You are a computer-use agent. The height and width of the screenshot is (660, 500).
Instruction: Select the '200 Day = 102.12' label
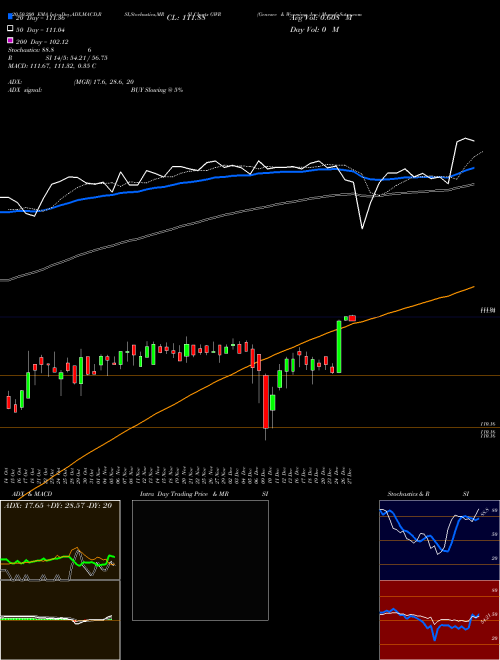pyautogui.click(x=42, y=42)
